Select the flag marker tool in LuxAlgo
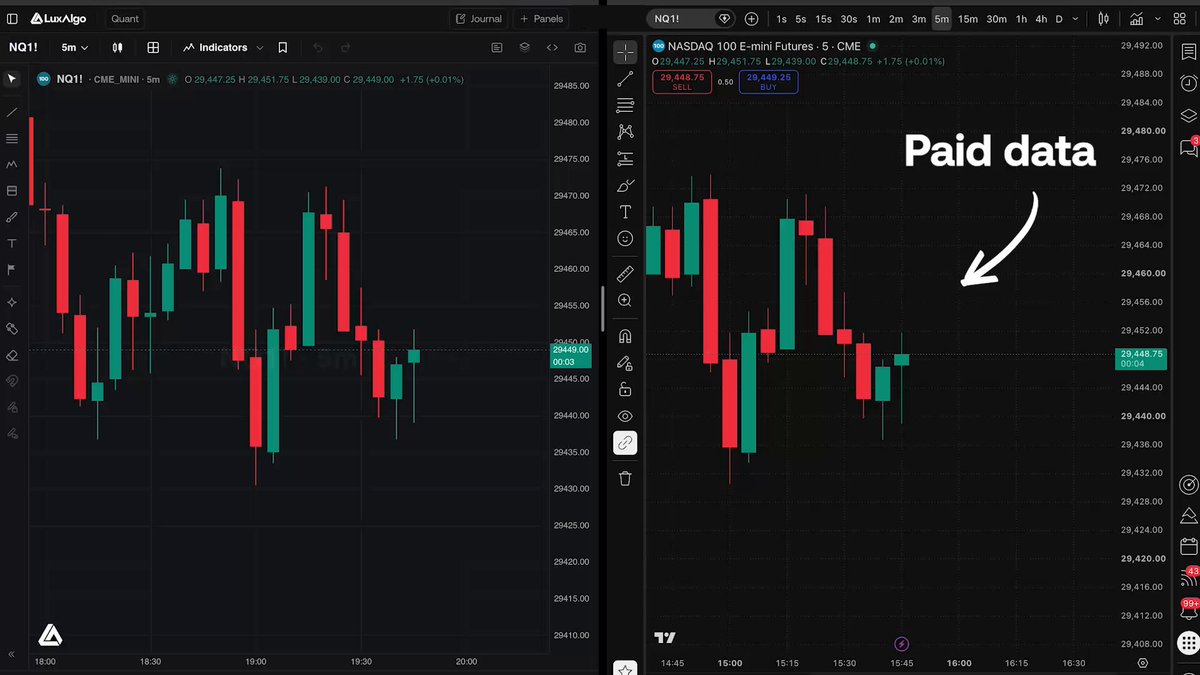The image size is (1200, 675). point(12,269)
